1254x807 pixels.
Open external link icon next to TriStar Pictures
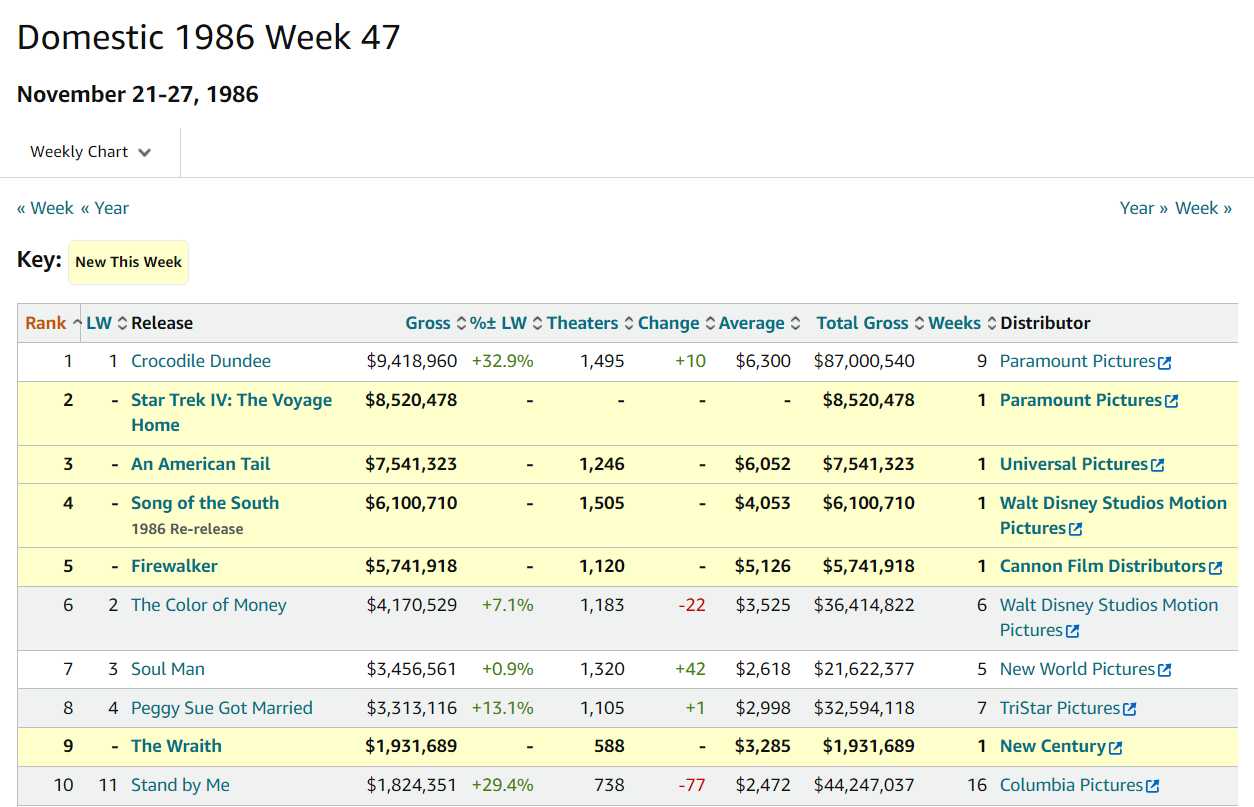pos(1130,709)
